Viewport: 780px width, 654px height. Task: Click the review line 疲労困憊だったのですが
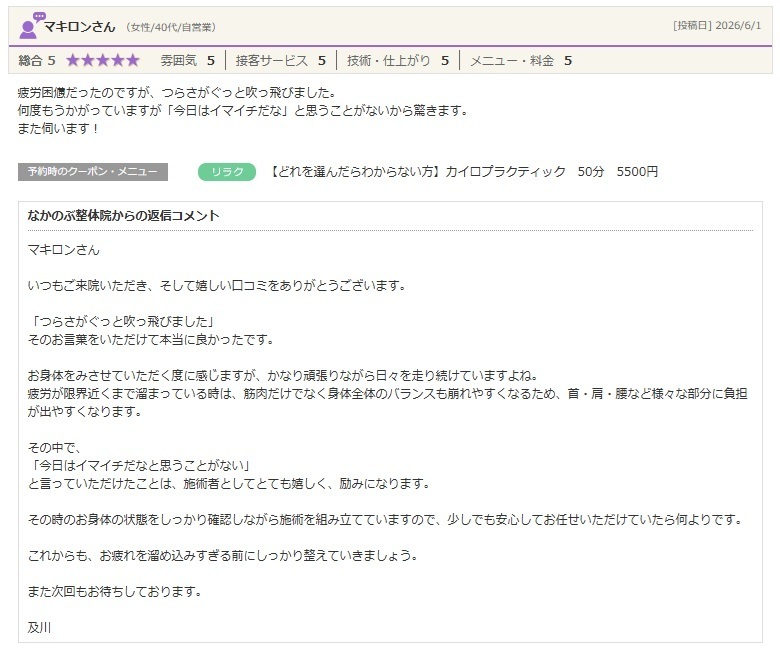[x=178, y=93]
